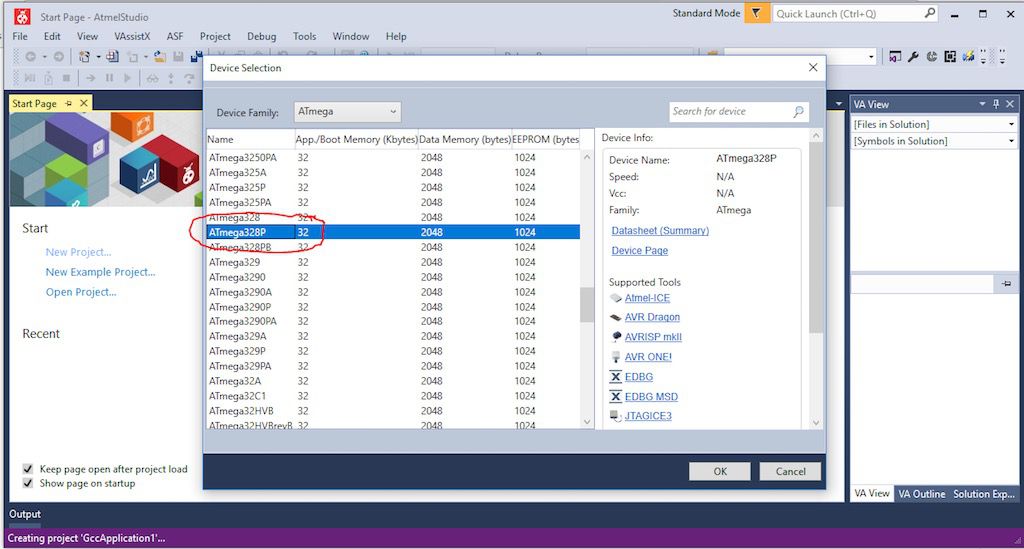Click the orange notification filter flag
Image resolution: width=1024 pixels, height=549 pixels.
coord(756,13)
